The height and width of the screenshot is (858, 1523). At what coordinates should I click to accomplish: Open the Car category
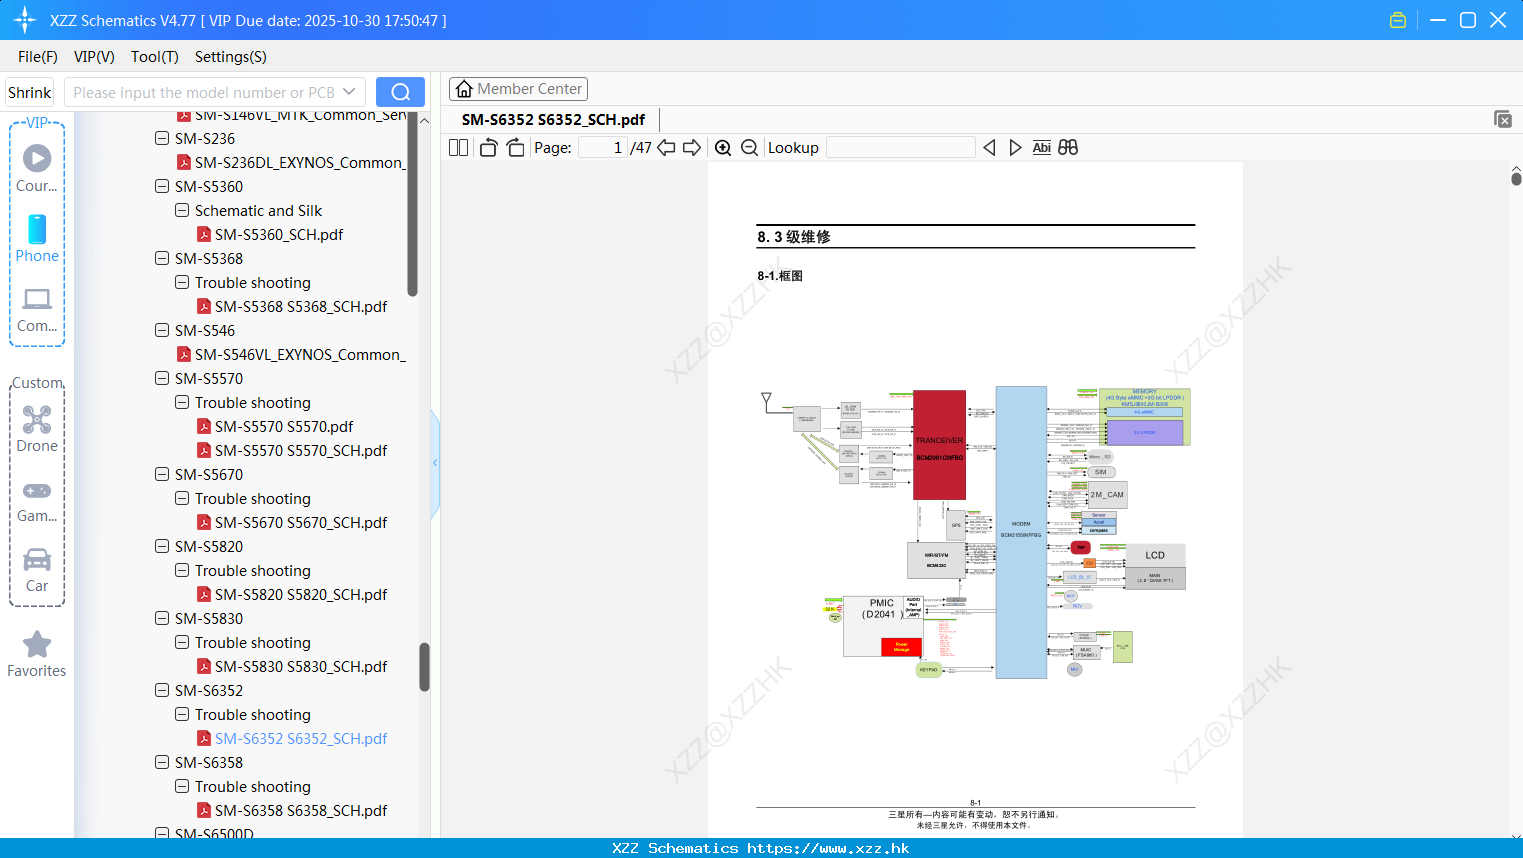37,570
